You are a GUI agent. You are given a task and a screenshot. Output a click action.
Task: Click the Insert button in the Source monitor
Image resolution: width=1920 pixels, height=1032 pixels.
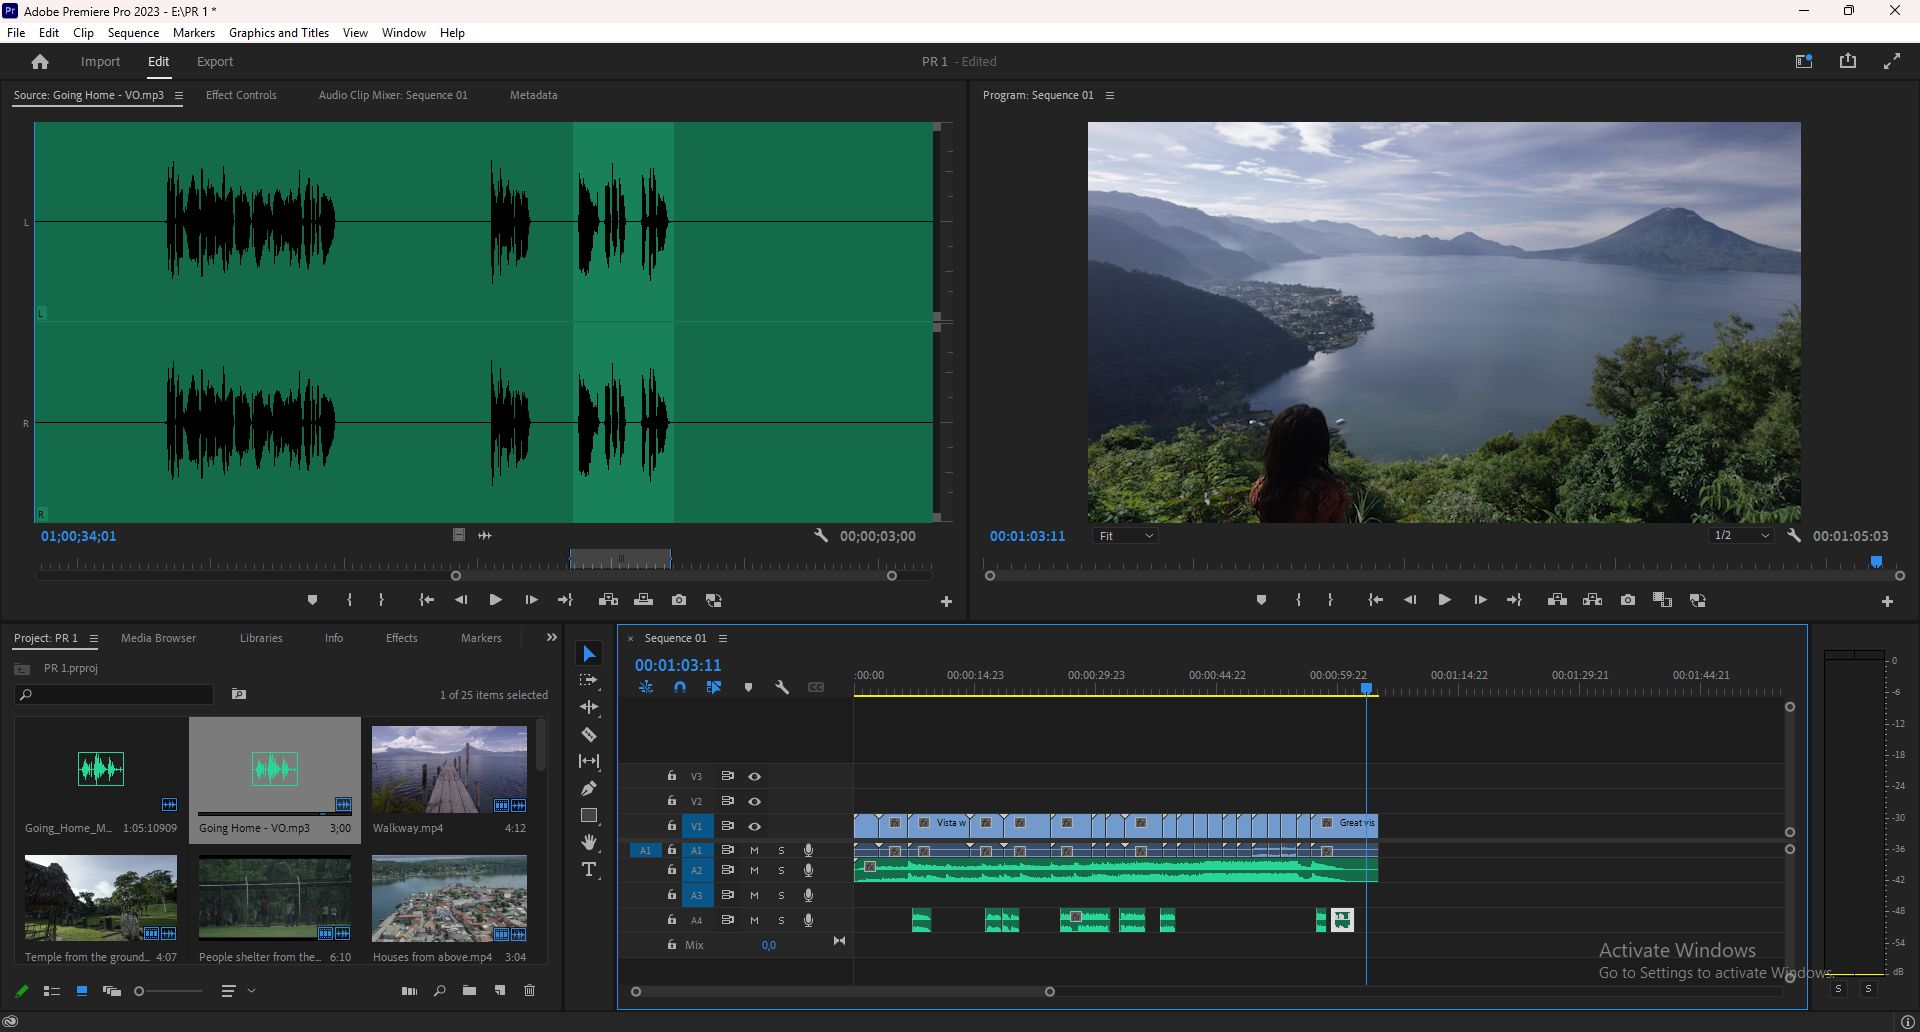point(608,600)
